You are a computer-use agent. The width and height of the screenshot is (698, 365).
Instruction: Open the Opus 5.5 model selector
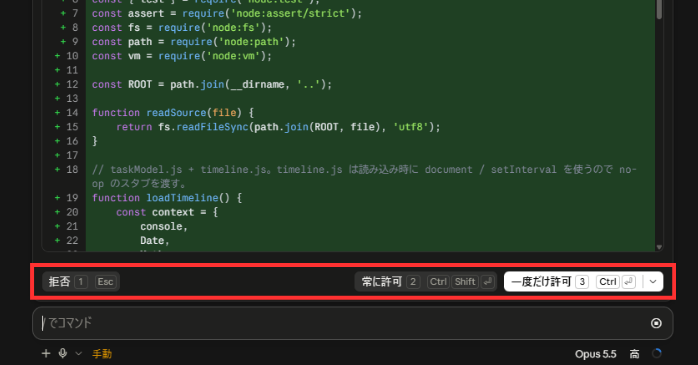tap(596, 354)
